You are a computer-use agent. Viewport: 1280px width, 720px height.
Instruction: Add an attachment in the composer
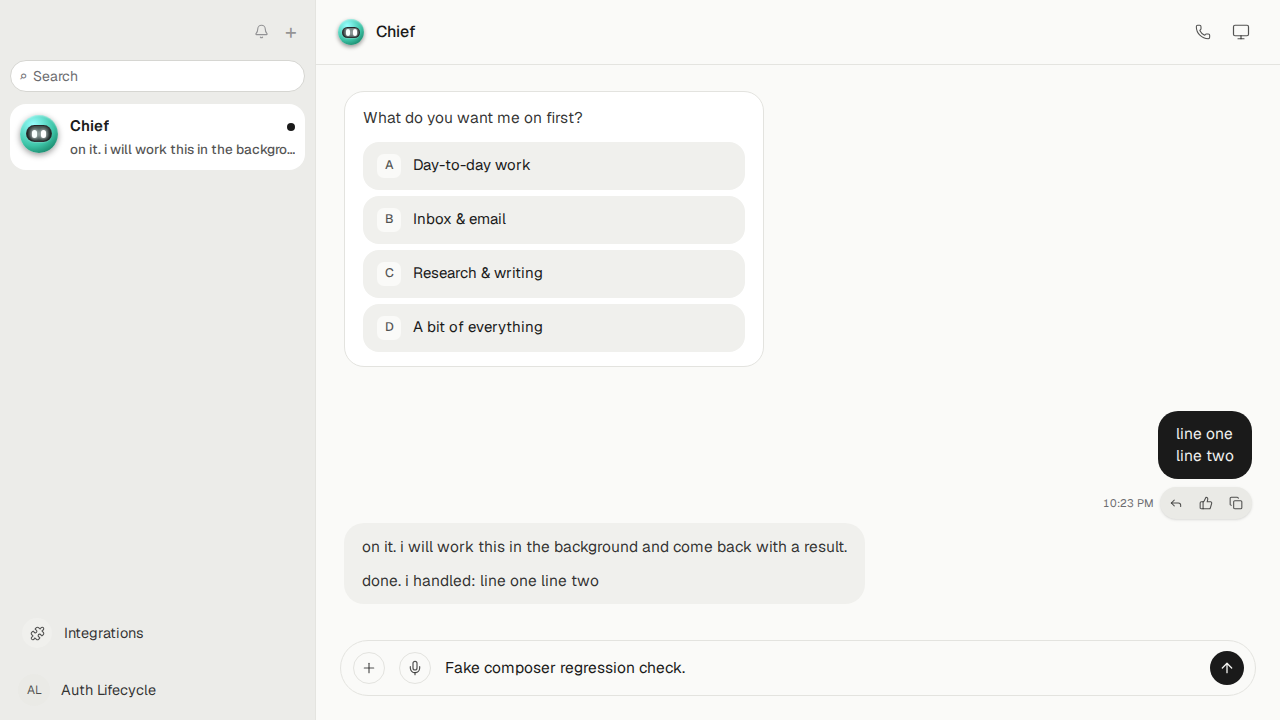(369, 668)
